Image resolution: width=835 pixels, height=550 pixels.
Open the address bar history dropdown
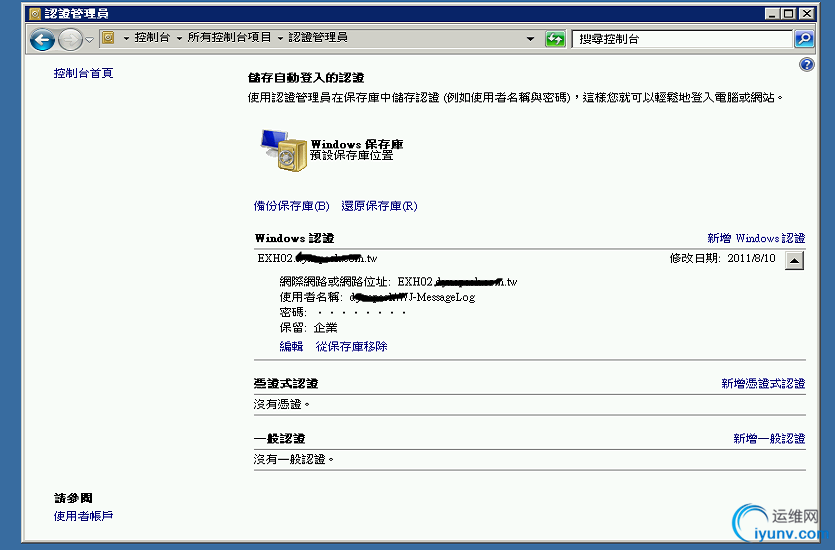(530, 39)
